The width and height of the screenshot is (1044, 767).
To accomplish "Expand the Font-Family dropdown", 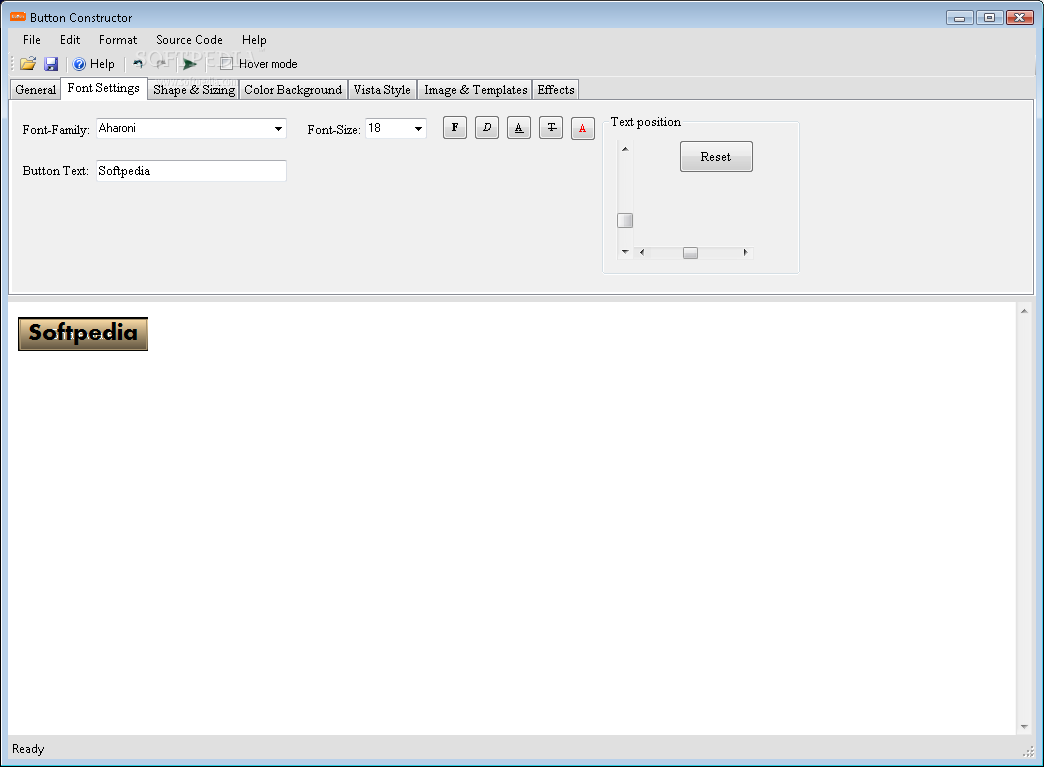I will (x=278, y=128).
